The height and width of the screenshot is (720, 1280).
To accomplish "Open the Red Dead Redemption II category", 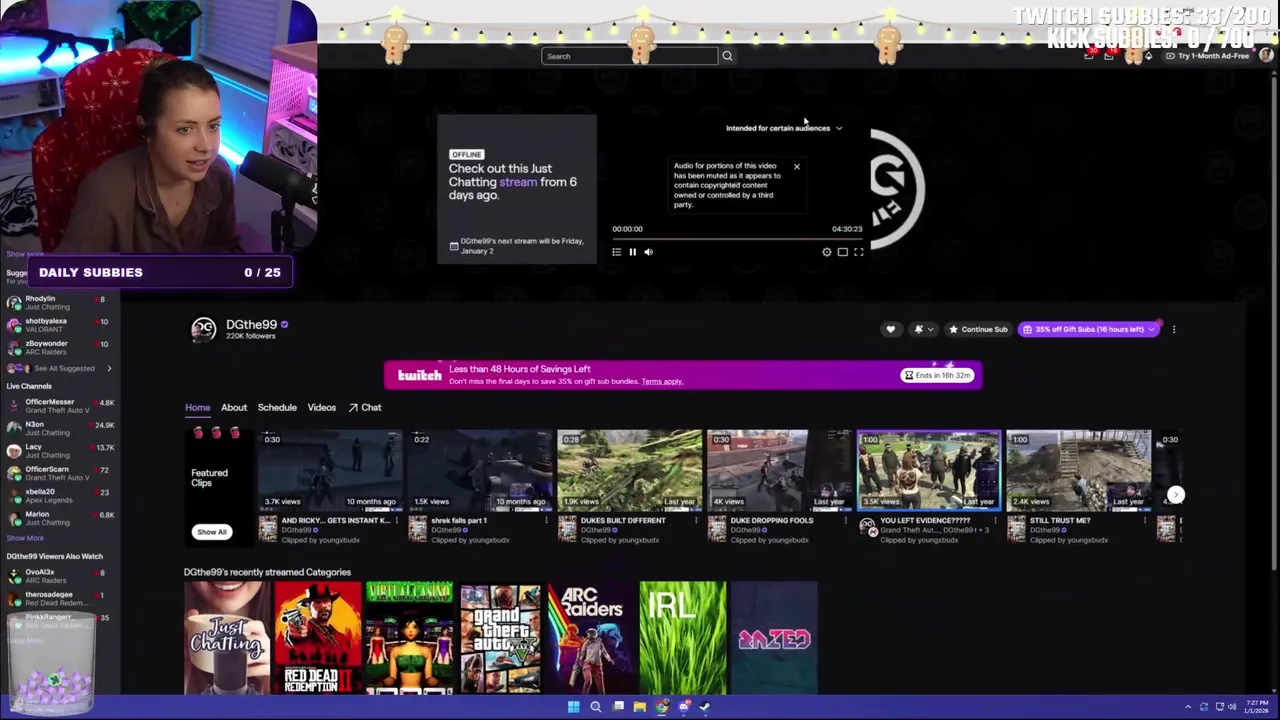I will [x=318, y=638].
